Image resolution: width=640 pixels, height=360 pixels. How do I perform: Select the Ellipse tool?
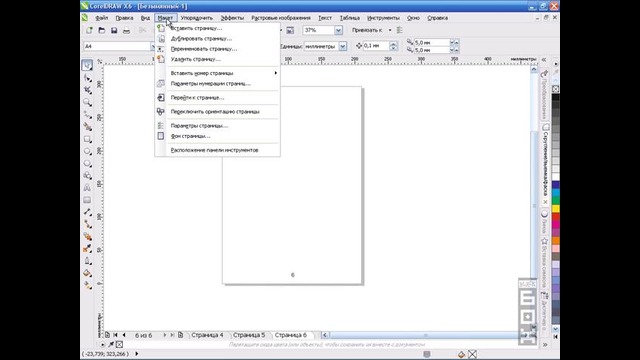[x=87, y=151]
